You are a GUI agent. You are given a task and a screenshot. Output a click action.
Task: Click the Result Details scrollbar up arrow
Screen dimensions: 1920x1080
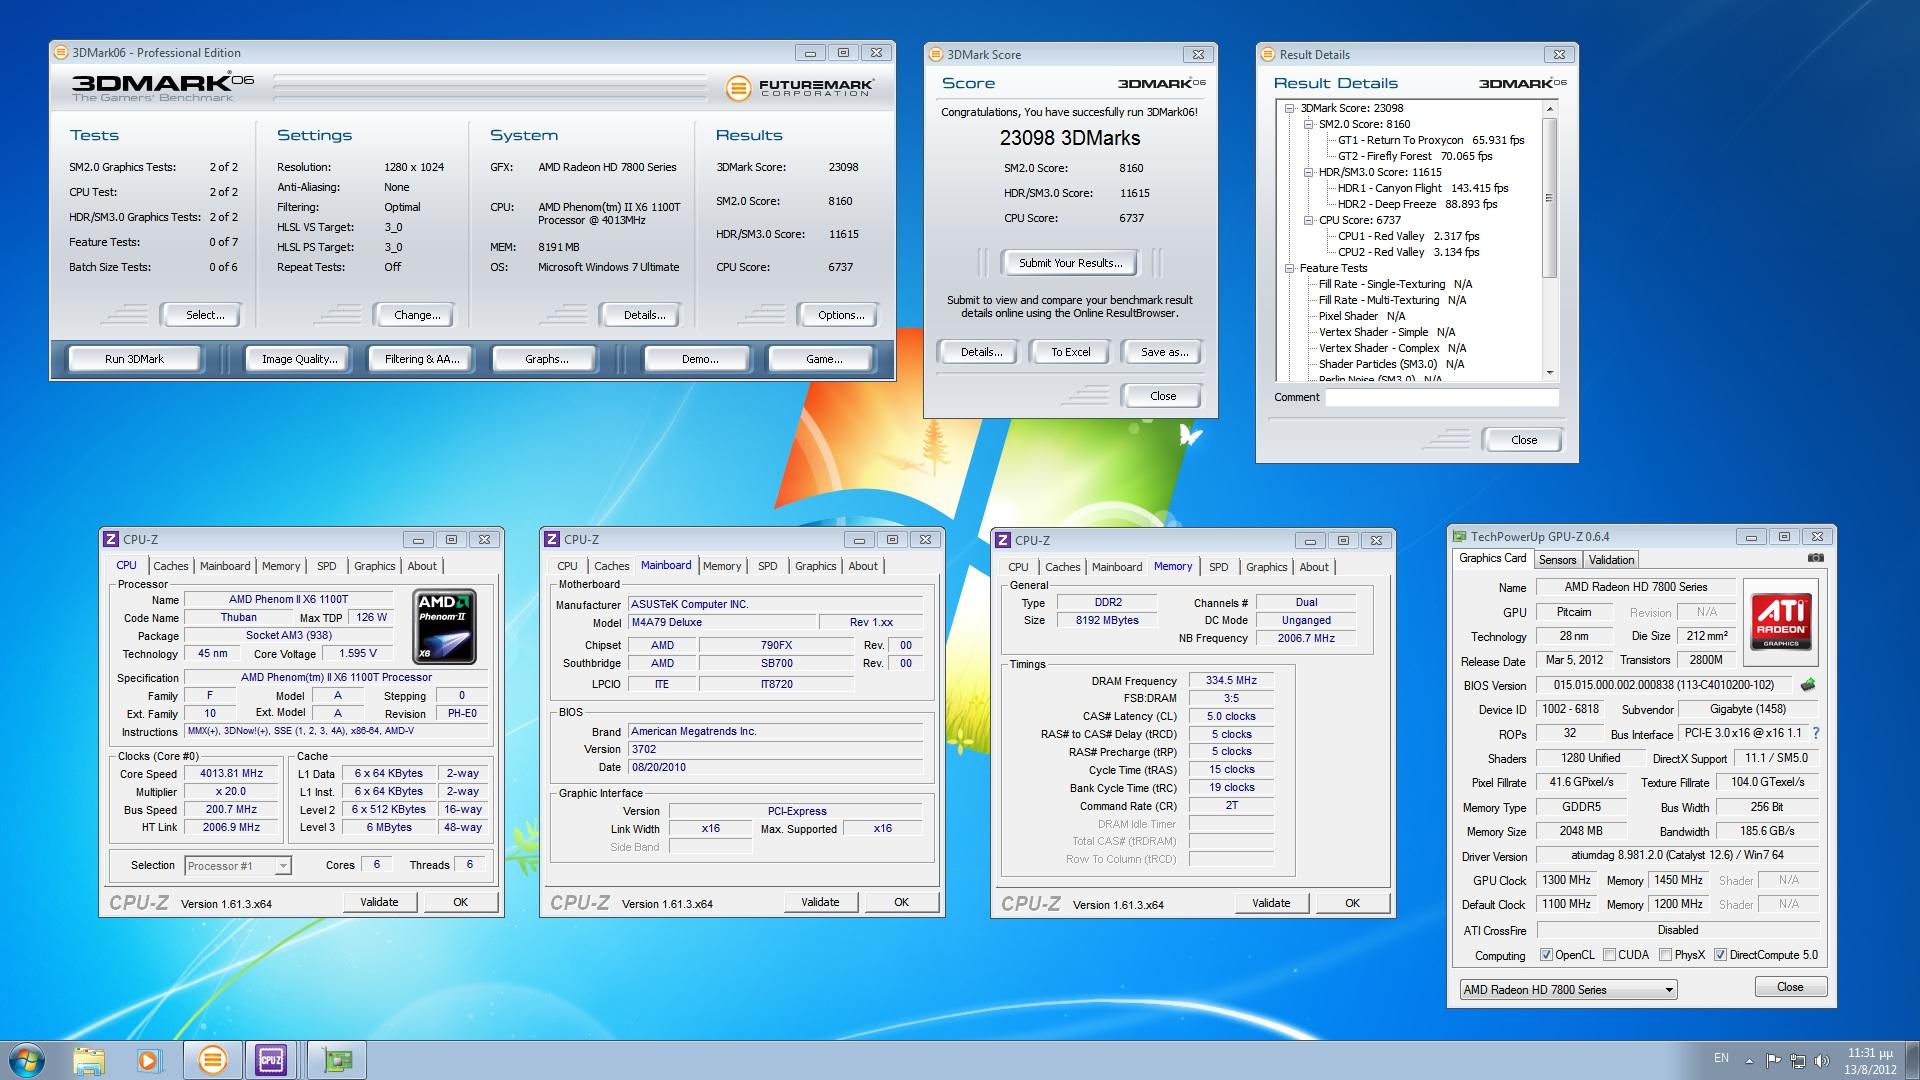tap(1550, 108)
